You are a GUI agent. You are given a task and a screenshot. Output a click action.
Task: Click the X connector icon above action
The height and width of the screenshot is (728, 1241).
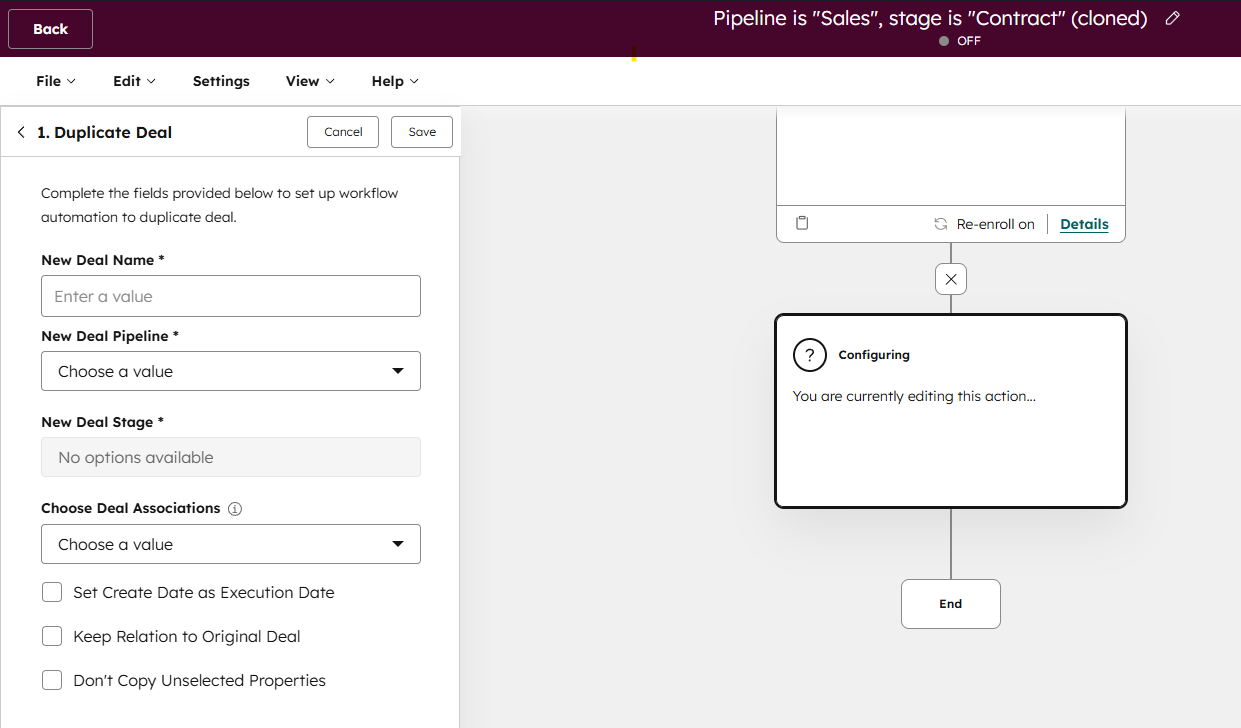(951, 279)
